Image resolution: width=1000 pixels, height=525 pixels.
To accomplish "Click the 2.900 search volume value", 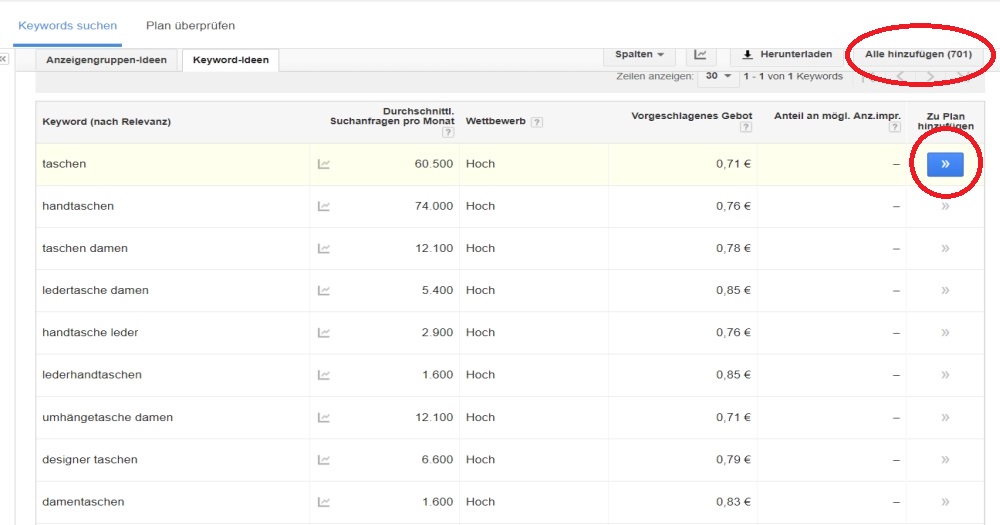I will coord(437,332).
